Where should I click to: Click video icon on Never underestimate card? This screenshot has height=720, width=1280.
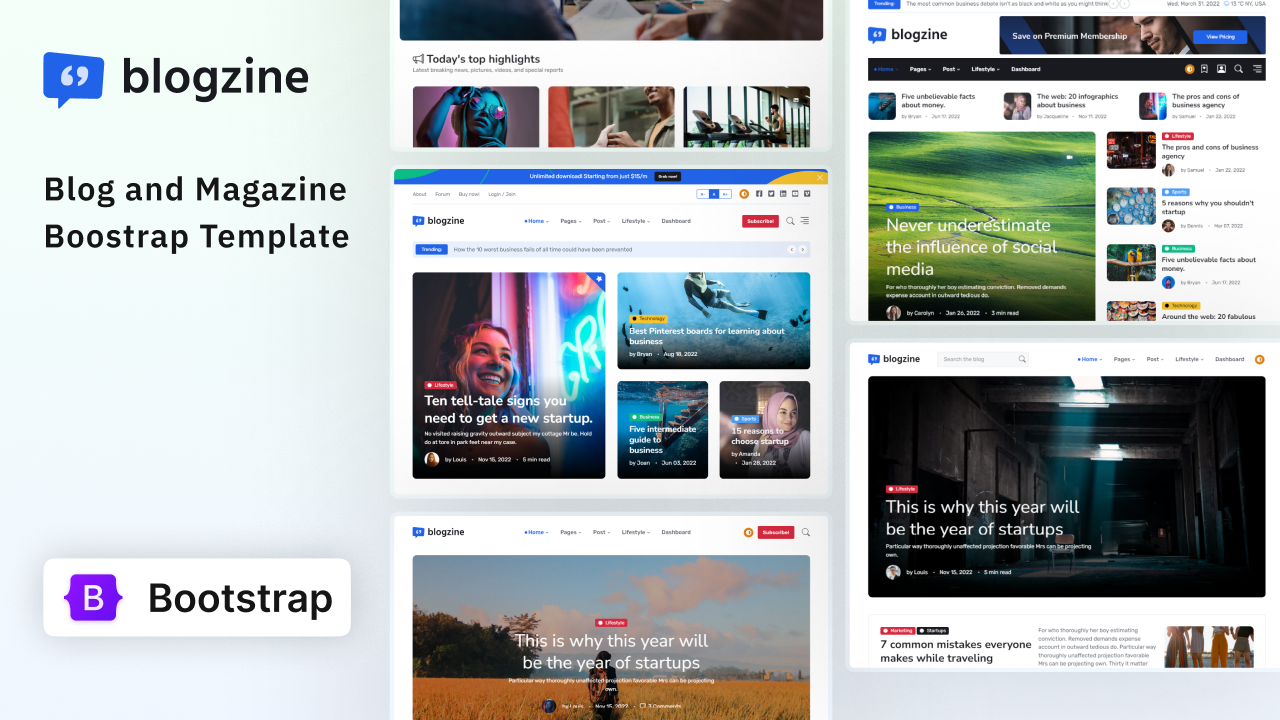point(1069,157)
